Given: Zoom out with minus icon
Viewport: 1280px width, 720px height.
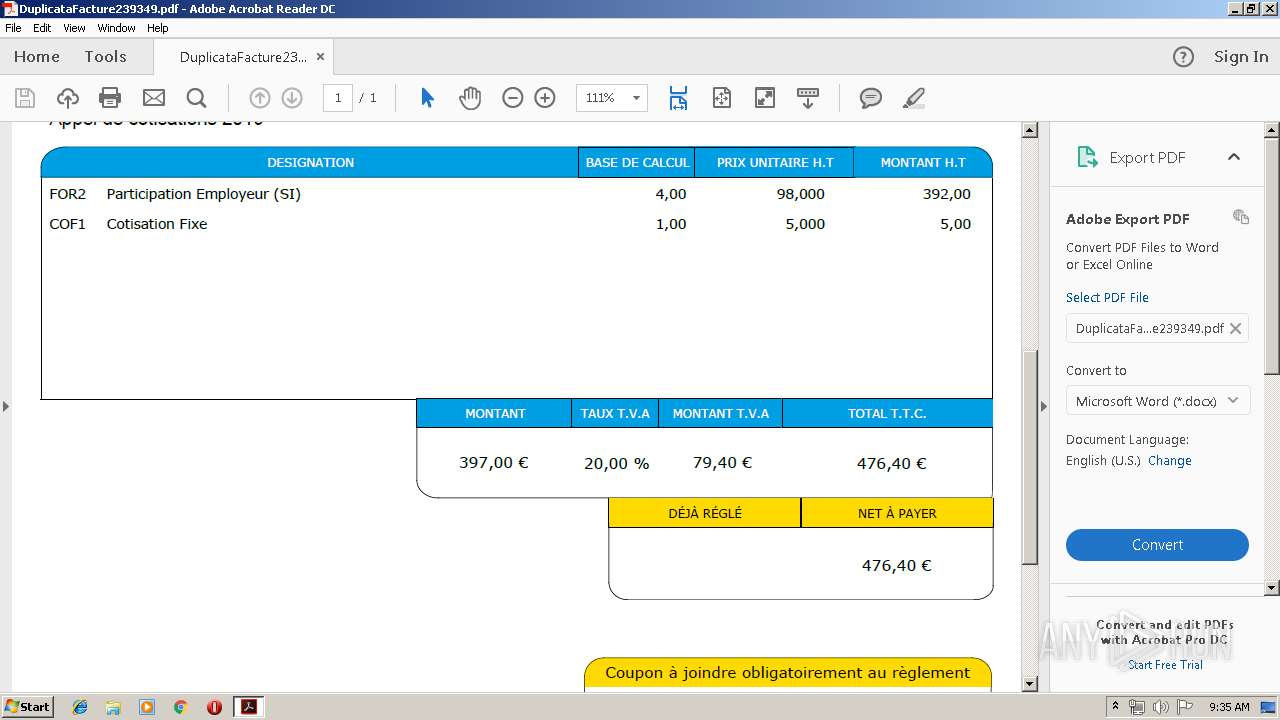Looking at the screenshot, I should (513, 98).
